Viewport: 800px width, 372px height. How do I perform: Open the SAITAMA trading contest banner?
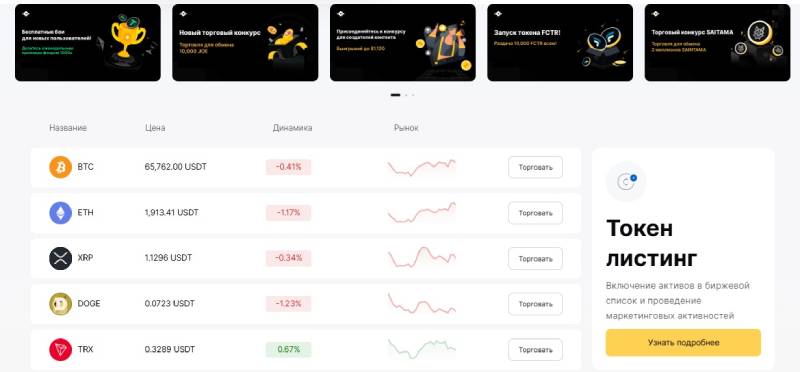[x=717, y=42]
